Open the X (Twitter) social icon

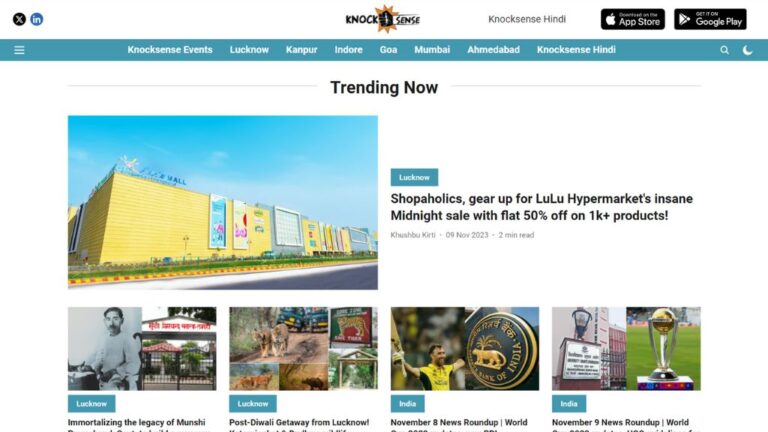point(19,19)
